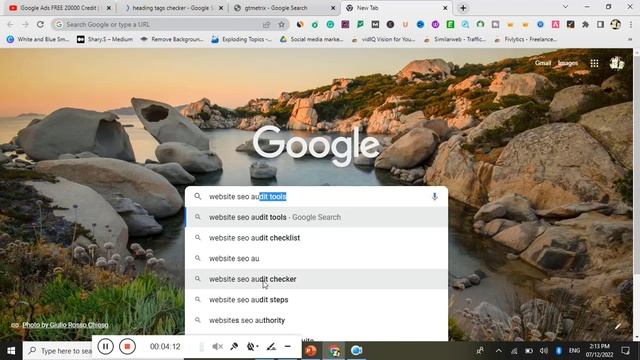Screen dimensions: 640x360
Task: Click the Chrome icon in taskbar
Action: (334, 351)
